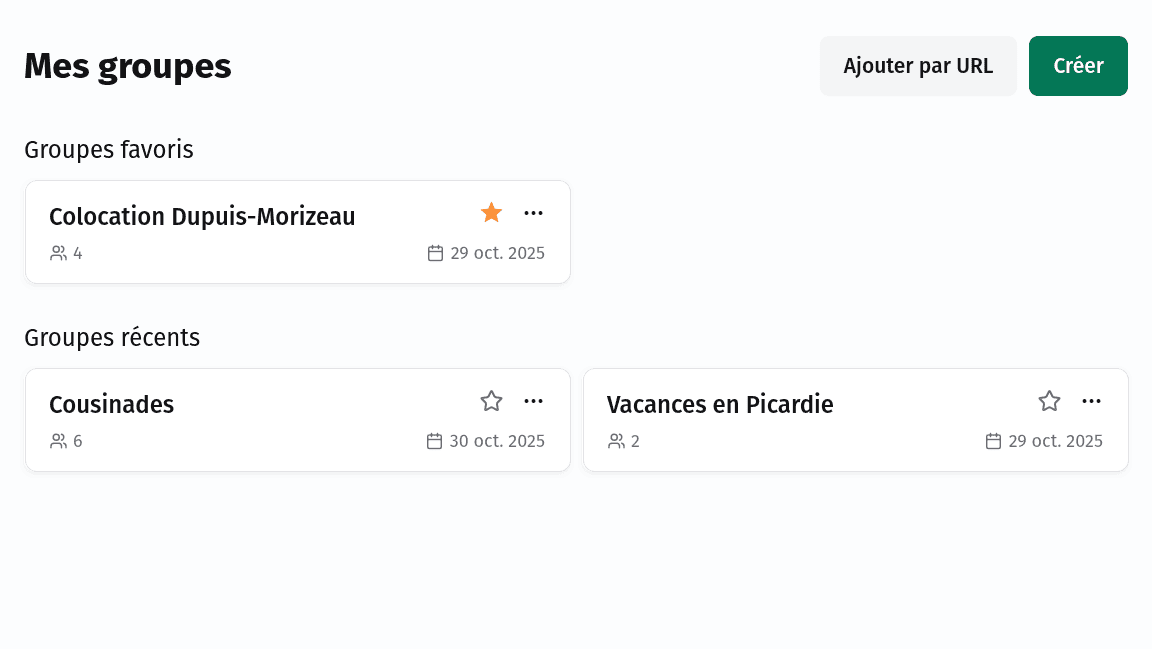Open options menu for Colocation Dupuis-Morizeau
Image resolution: width=1152 pixels, height=649 pixels.
tap(534, 213)
